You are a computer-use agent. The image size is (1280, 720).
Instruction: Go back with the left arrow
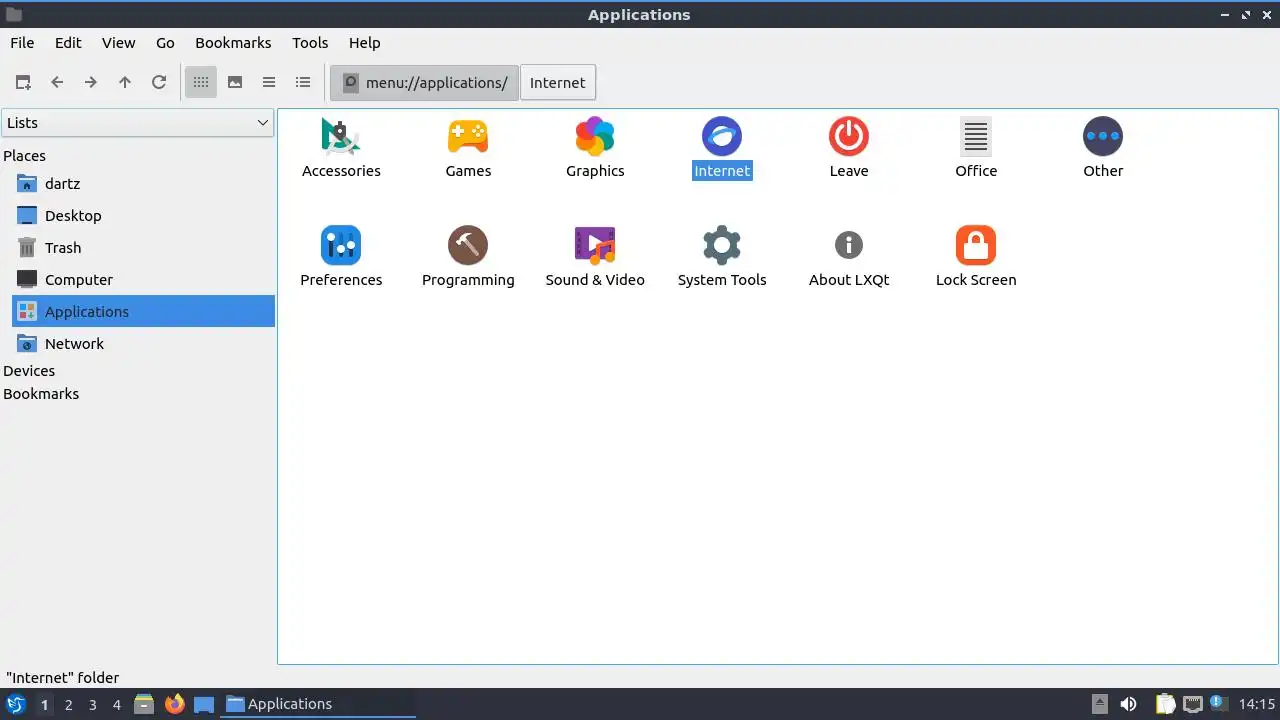point(57,82)
